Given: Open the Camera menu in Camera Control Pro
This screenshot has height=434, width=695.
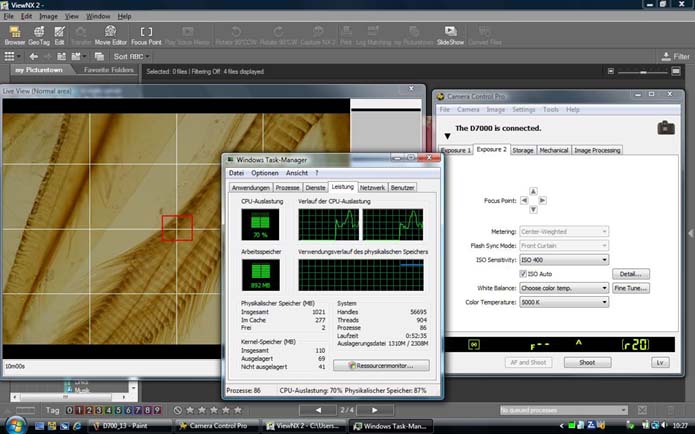Looking at the screenshot, I should (468, 109).
